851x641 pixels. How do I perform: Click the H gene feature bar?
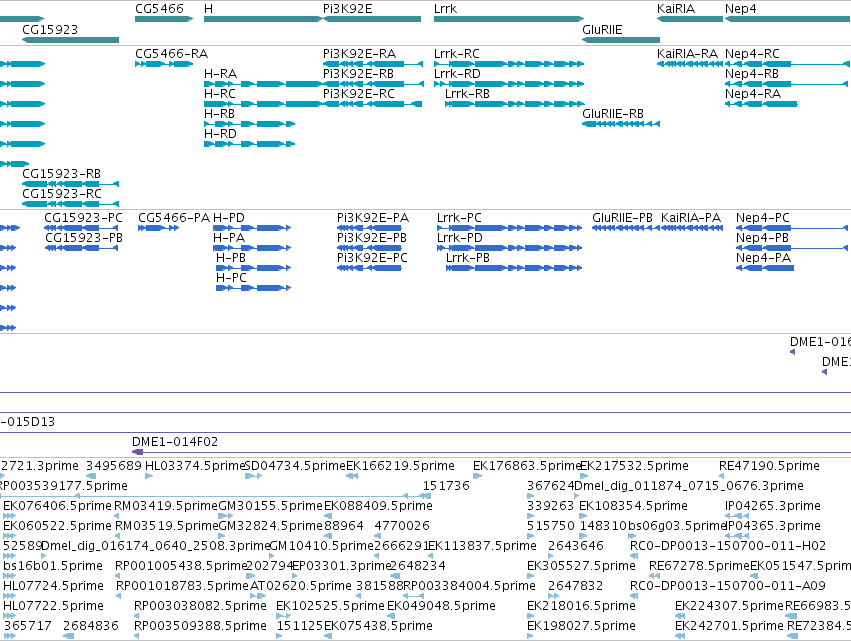(x=263, y=19)
